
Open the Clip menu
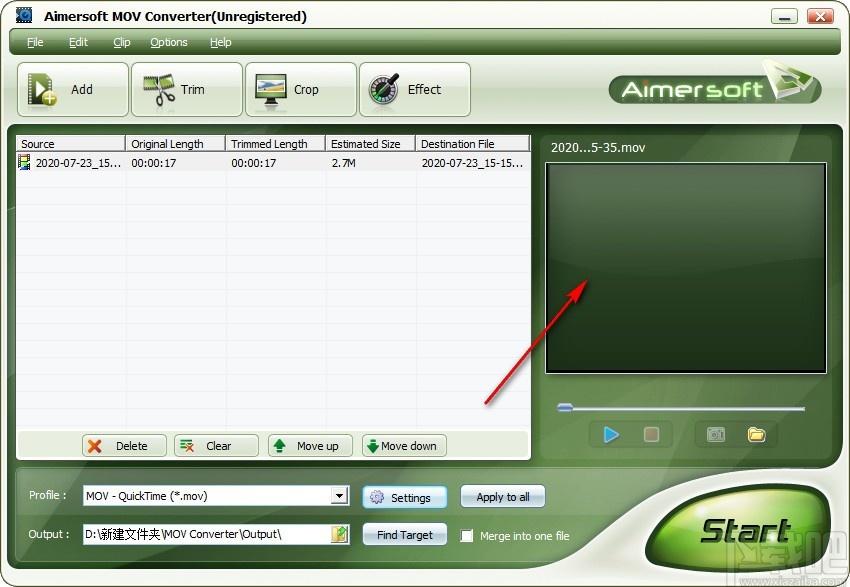click(x=122, y=42)
